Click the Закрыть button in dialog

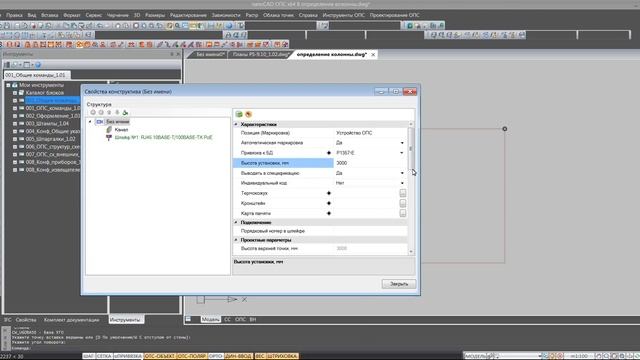[x=399, y=284]
